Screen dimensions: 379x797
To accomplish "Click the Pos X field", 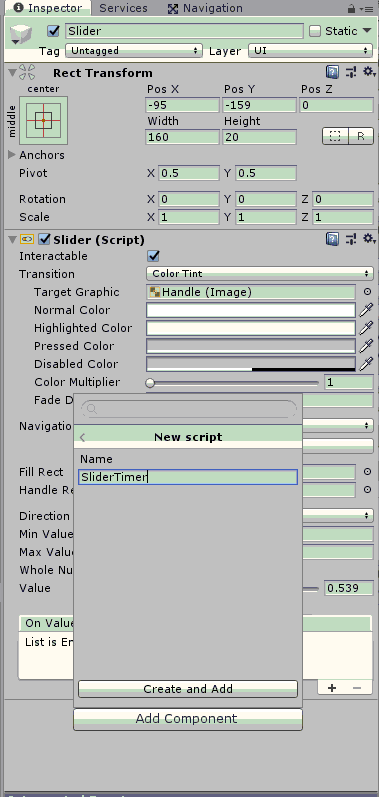I will point(182,105).
